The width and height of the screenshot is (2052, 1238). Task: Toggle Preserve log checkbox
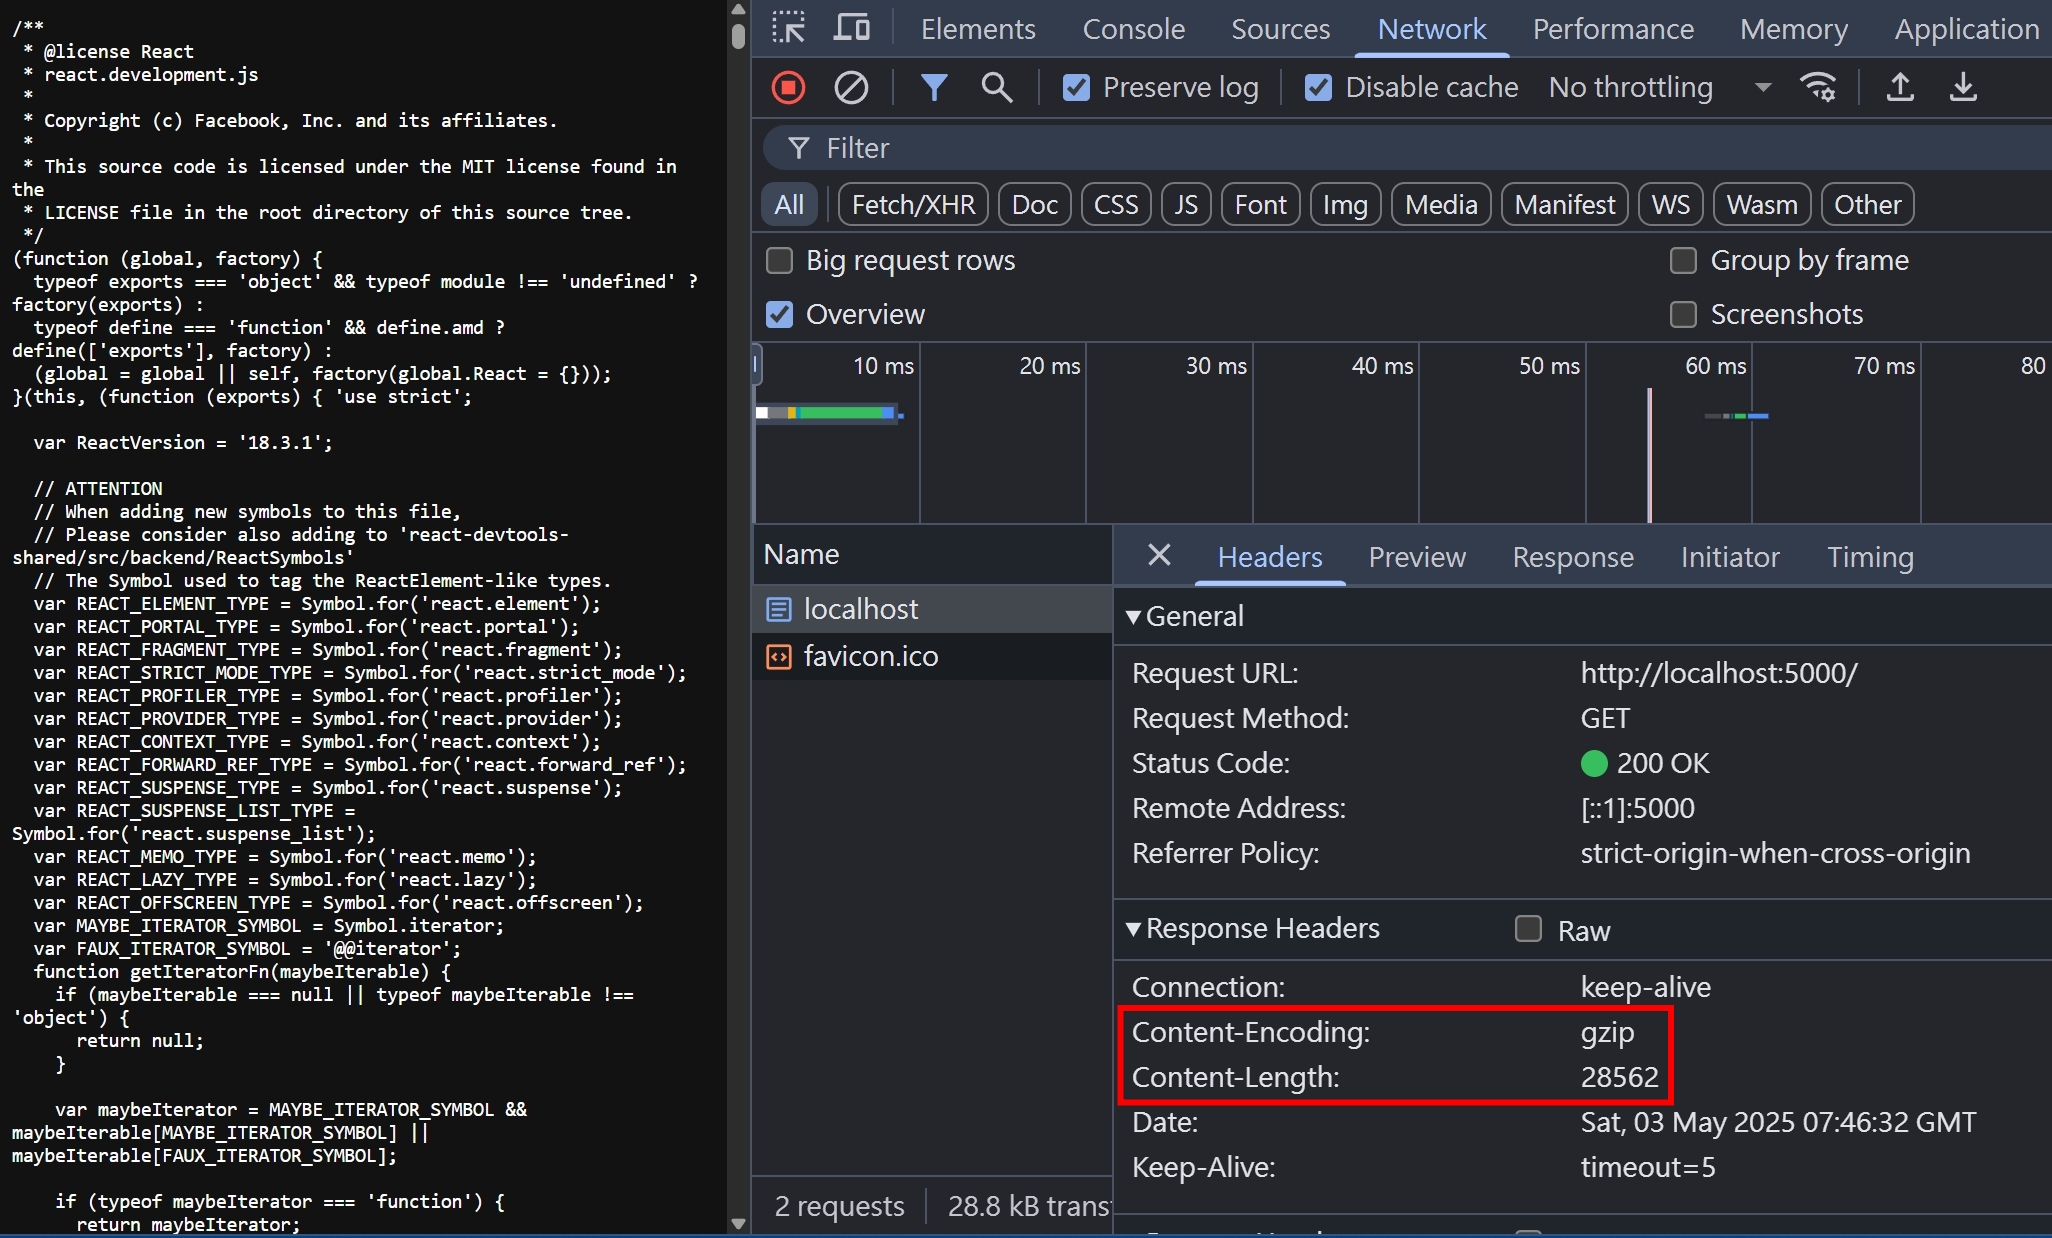1076,88
